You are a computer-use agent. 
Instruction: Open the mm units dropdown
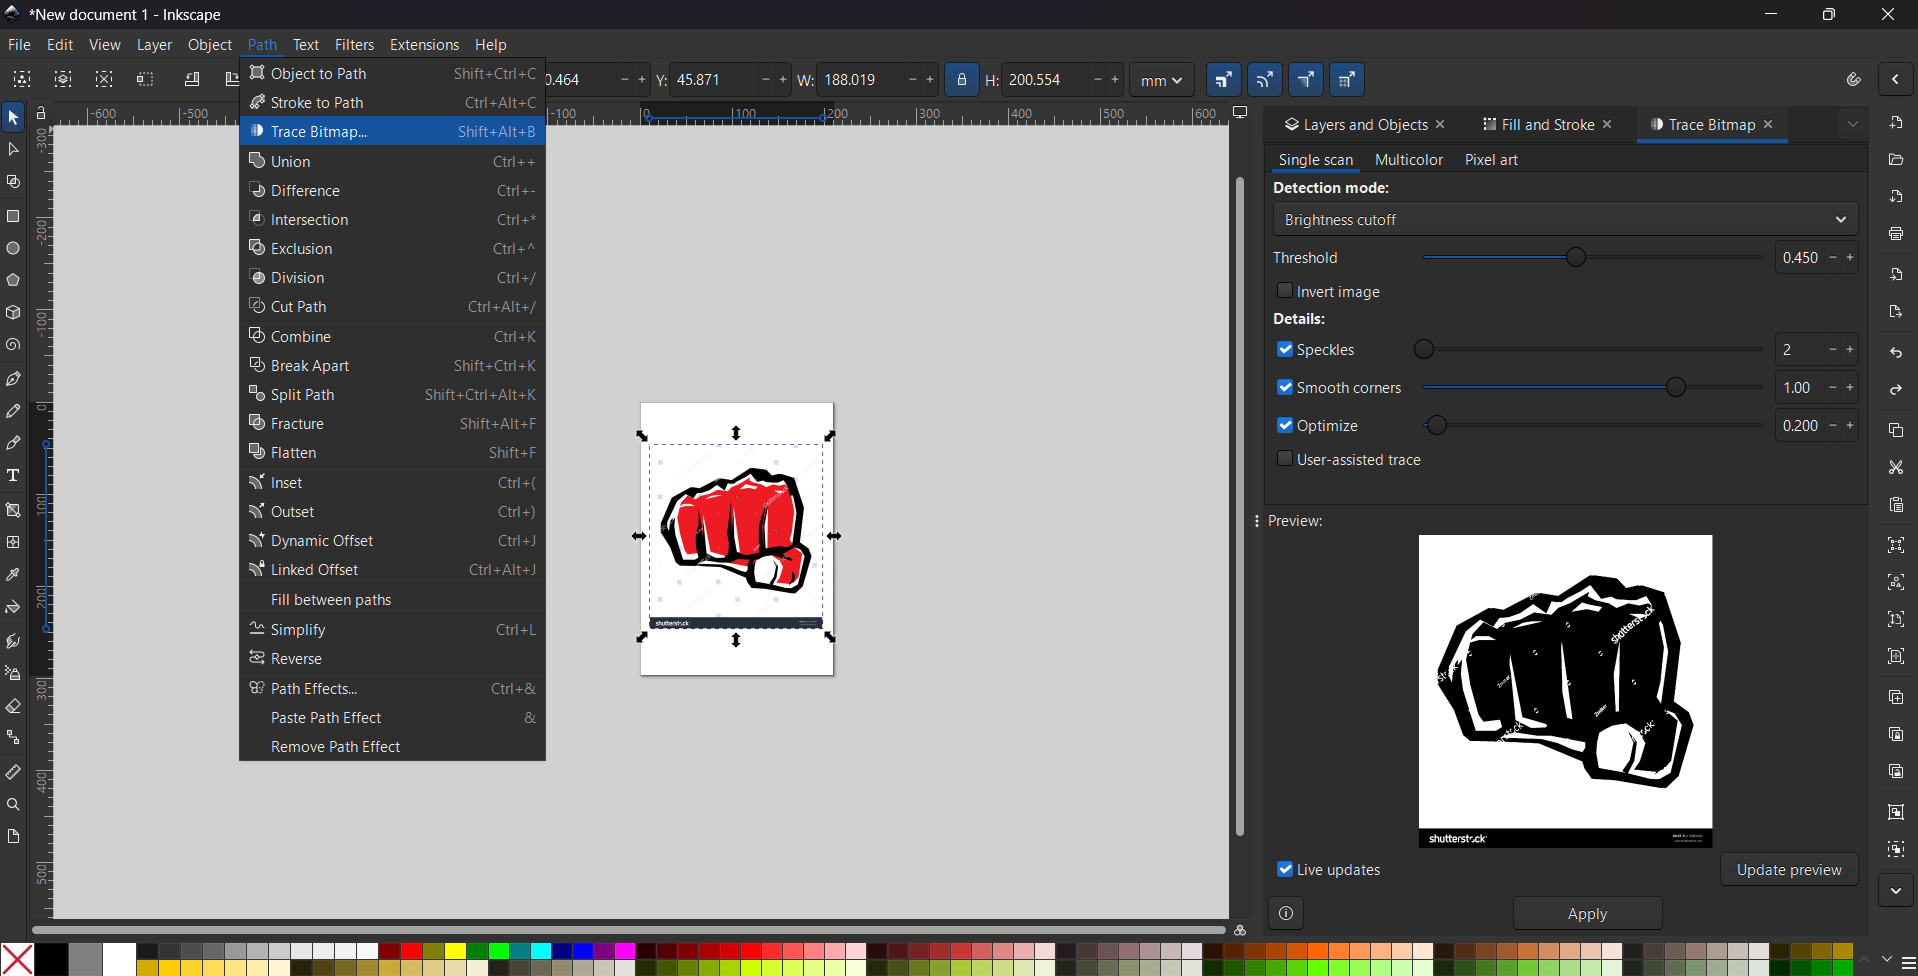pyautogui.click(x=1162, y=80)
